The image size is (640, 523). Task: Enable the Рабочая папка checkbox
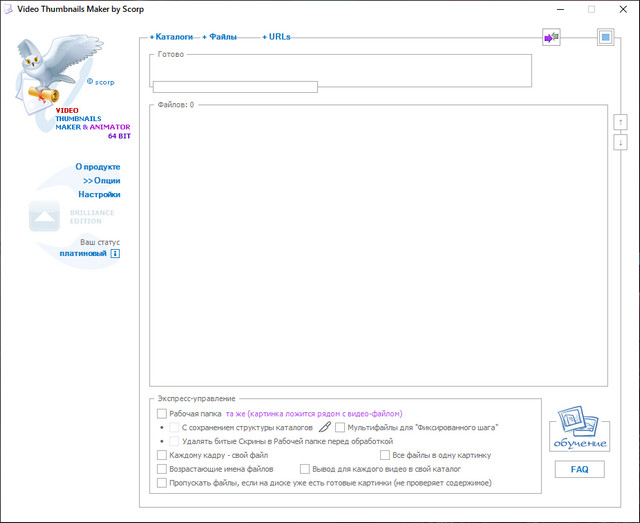point(163,413)
